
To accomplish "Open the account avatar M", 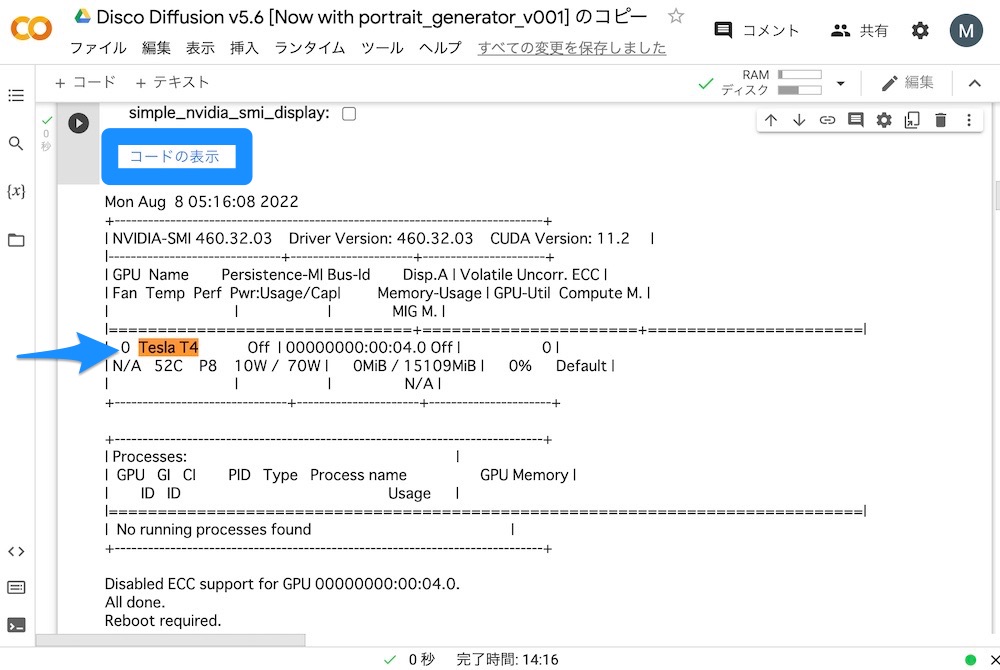I will coord(966,30).
